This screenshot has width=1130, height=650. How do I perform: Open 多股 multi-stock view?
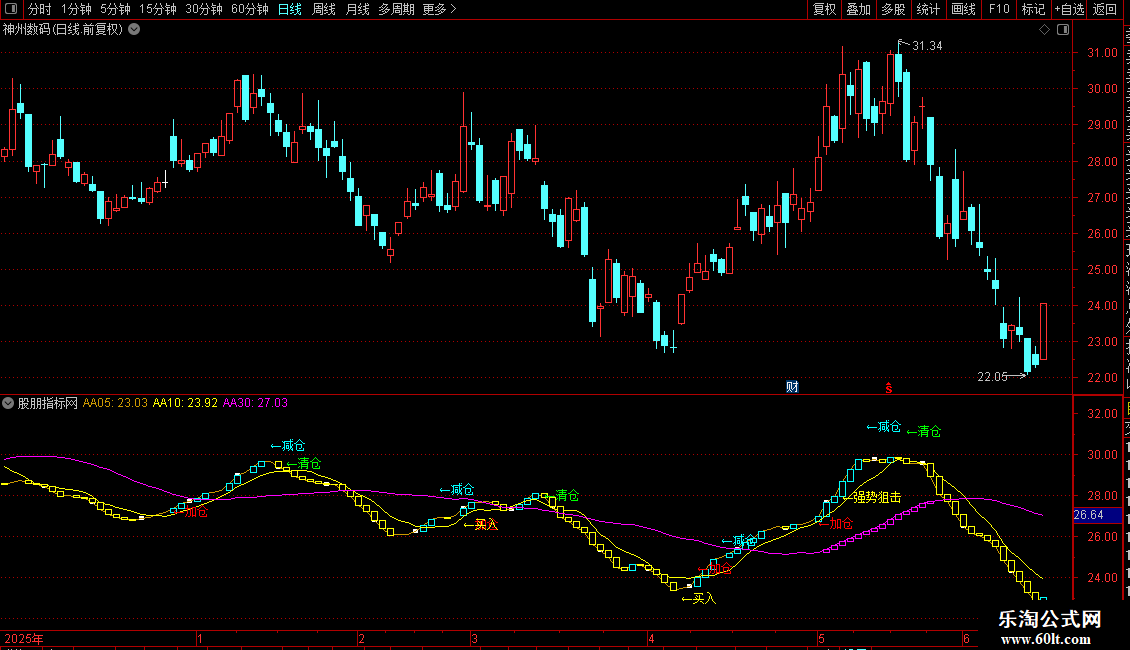(x=893, y=9)
